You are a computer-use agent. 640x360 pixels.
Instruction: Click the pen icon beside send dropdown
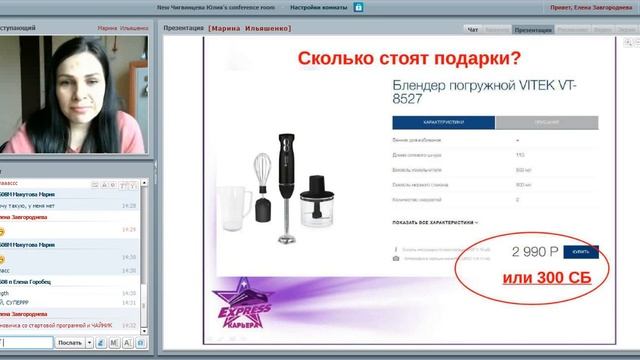101,343
